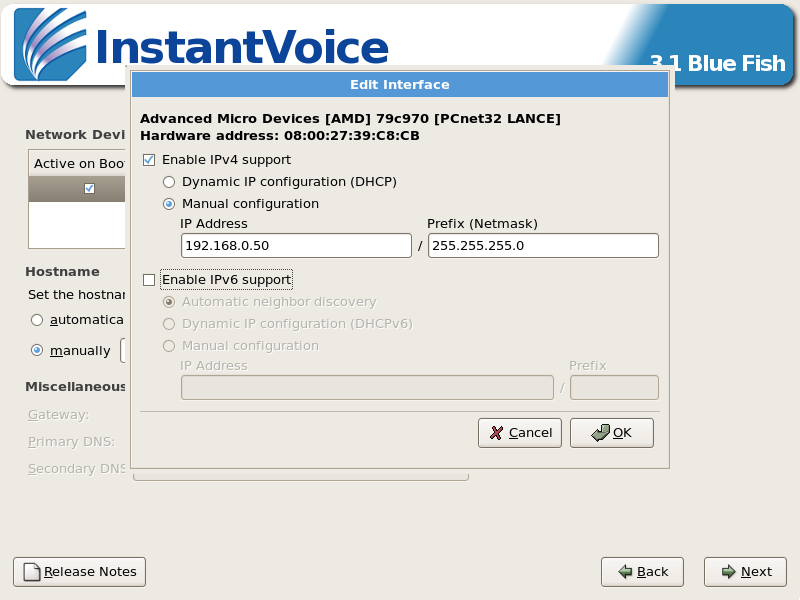Click the Prefix (Netmask) input field
Viewport: 800px width, 600px height.
[x=543, y=246]
